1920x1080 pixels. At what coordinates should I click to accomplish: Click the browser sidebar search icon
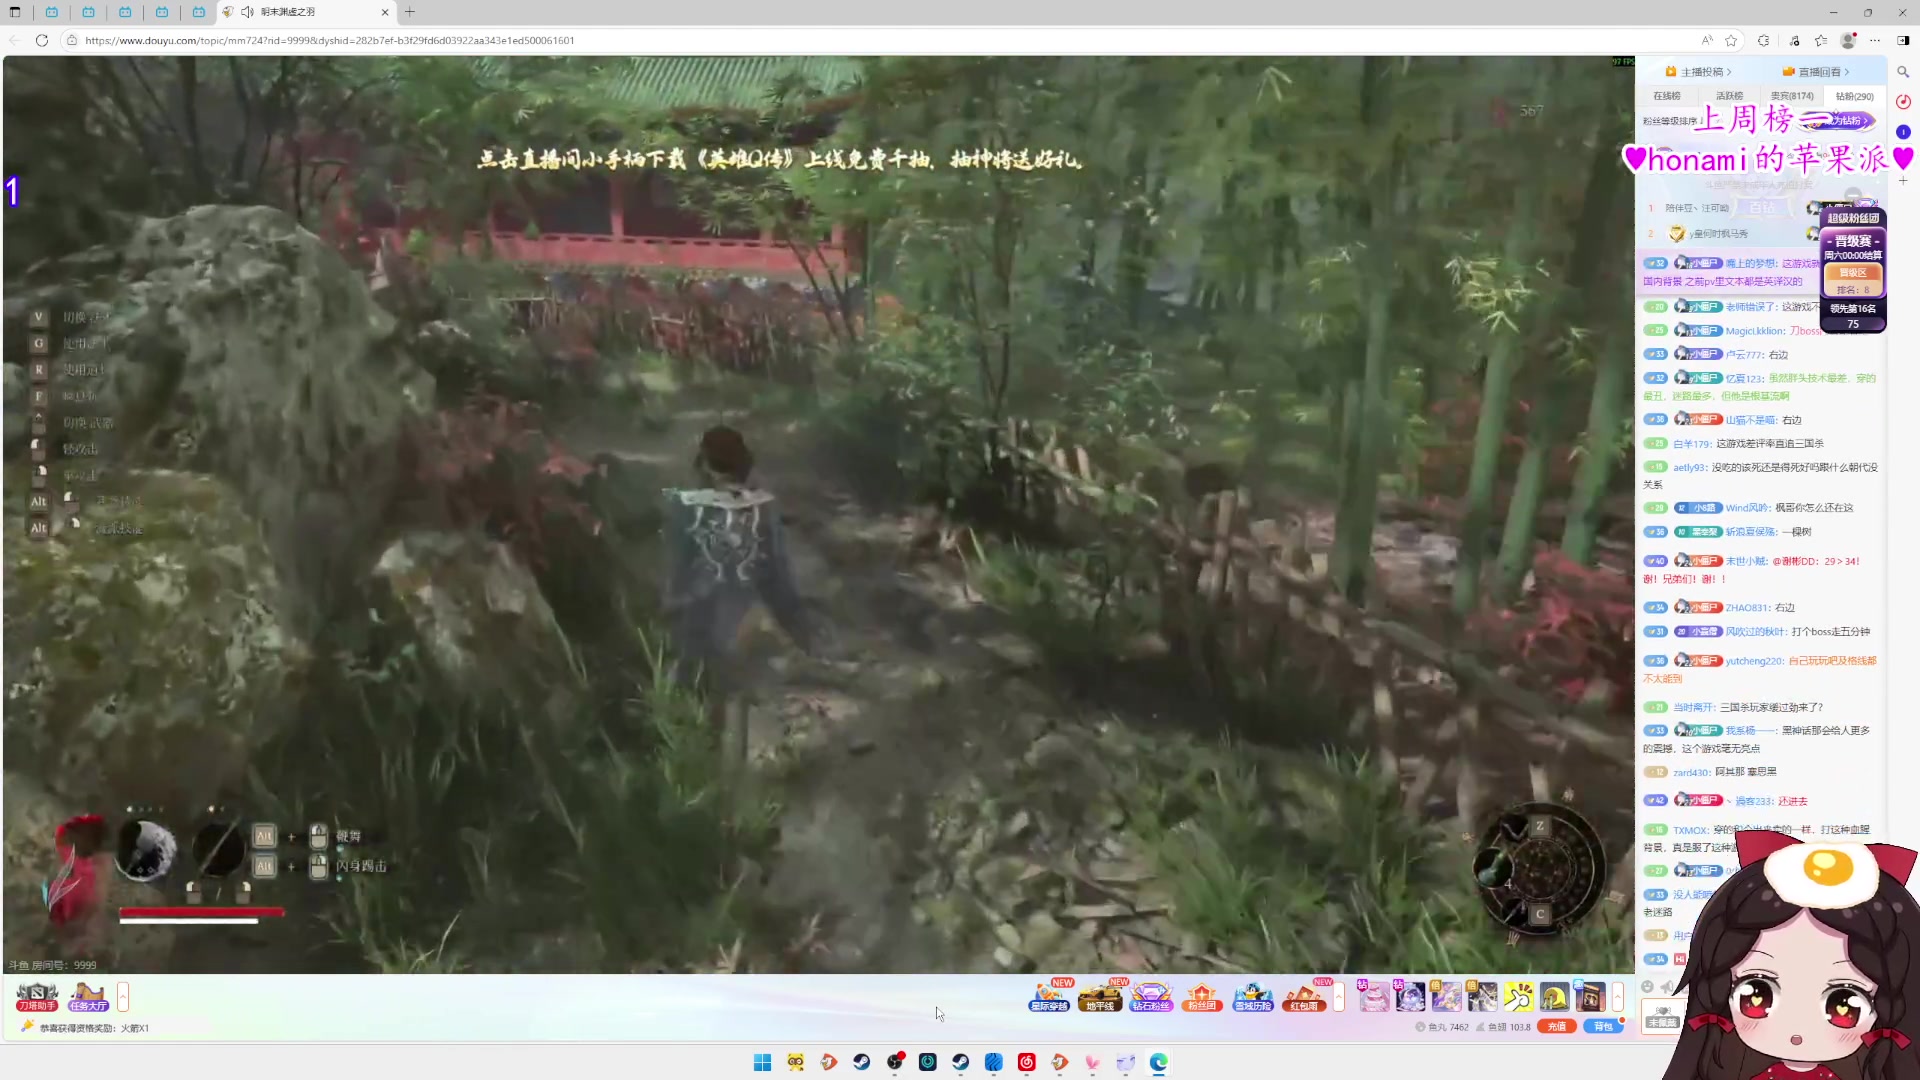click(x=1903, y=72)
